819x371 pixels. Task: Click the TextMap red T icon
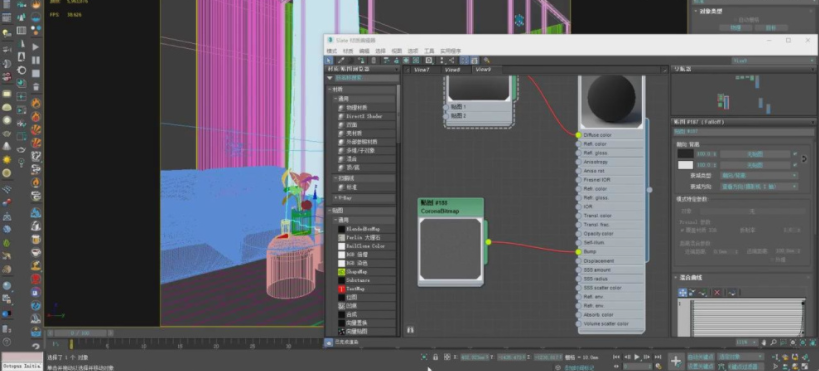pyautogui.click(x=342, y=288)
